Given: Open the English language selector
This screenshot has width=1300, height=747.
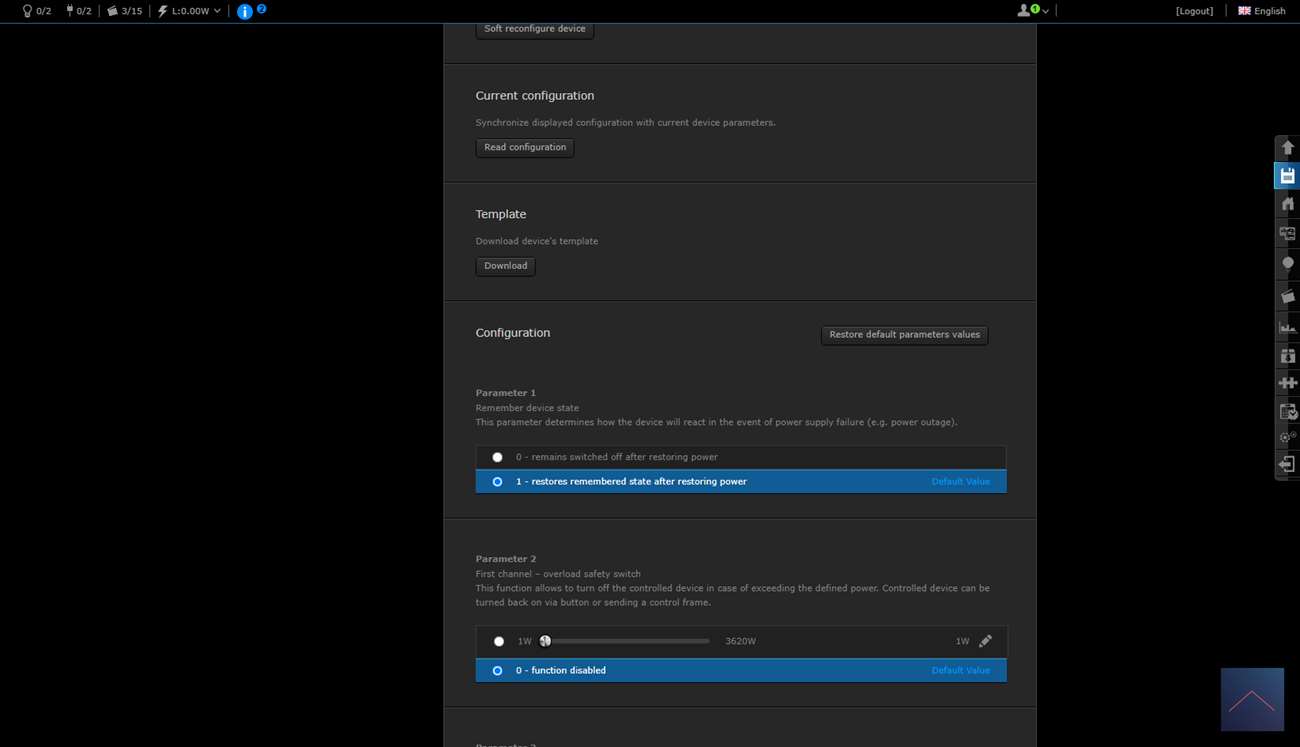Looking at the screenshot, I should tap(1261, 11).
